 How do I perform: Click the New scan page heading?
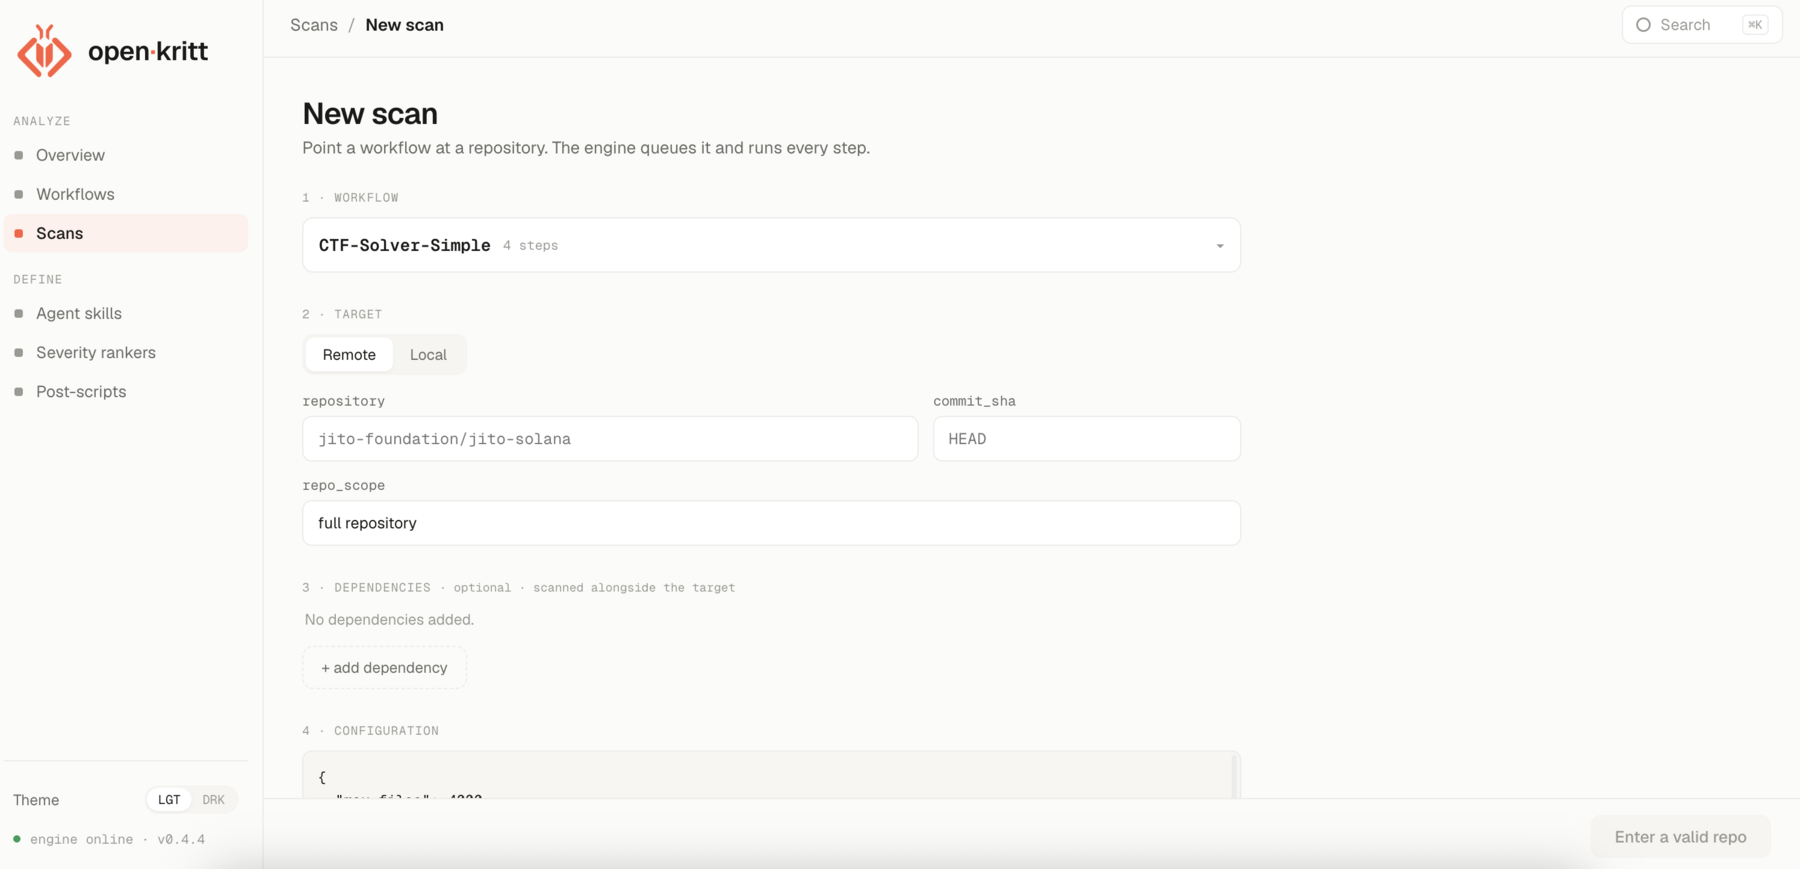click(x=370, y=114)
